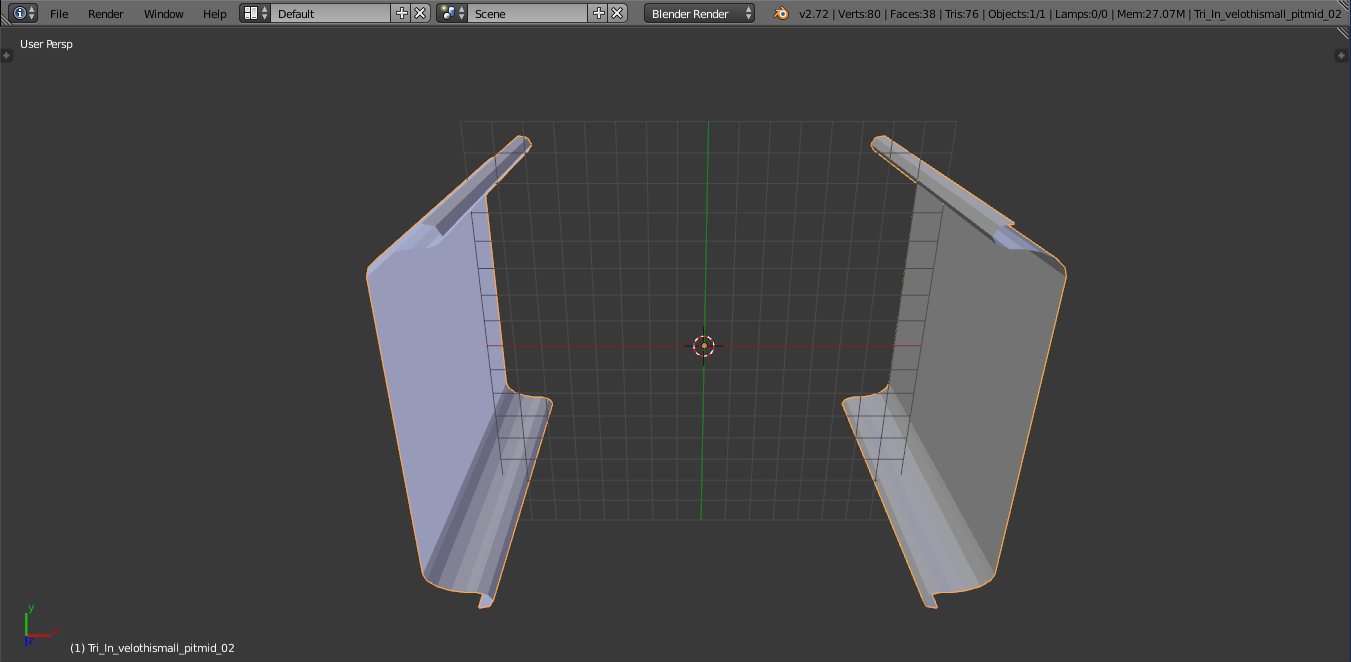Click the active object name in header stats
The image size is (1351, 662).
[x=1268, y=14]
